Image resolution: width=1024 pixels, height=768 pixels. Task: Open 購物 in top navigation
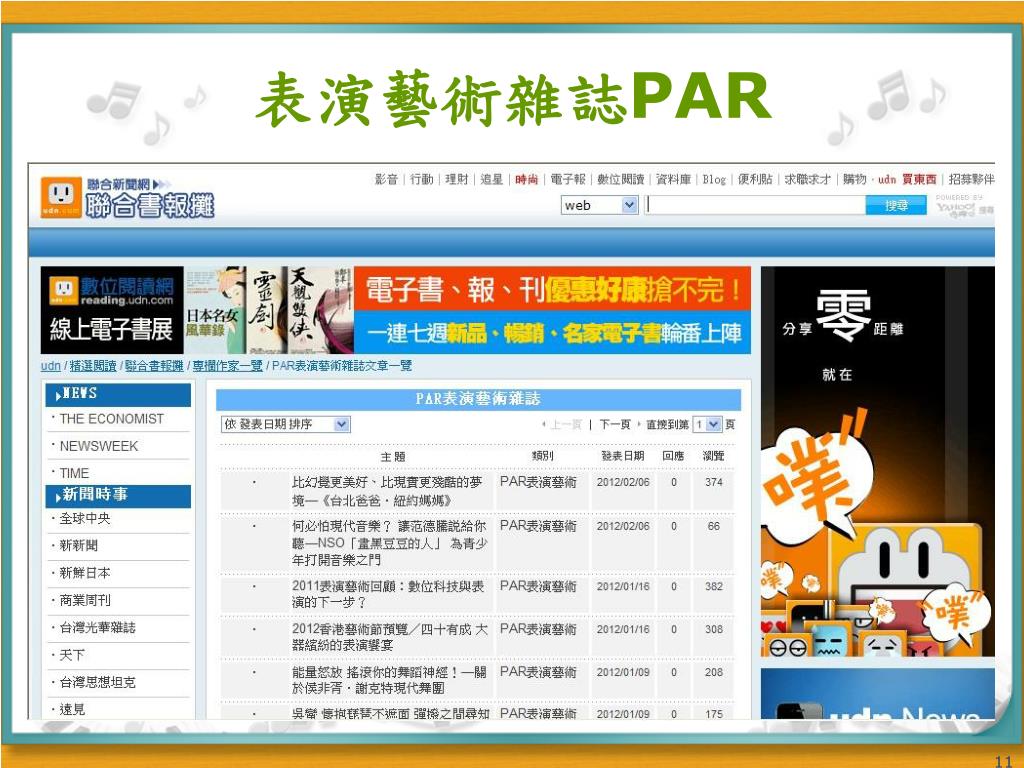coord(854,179)
